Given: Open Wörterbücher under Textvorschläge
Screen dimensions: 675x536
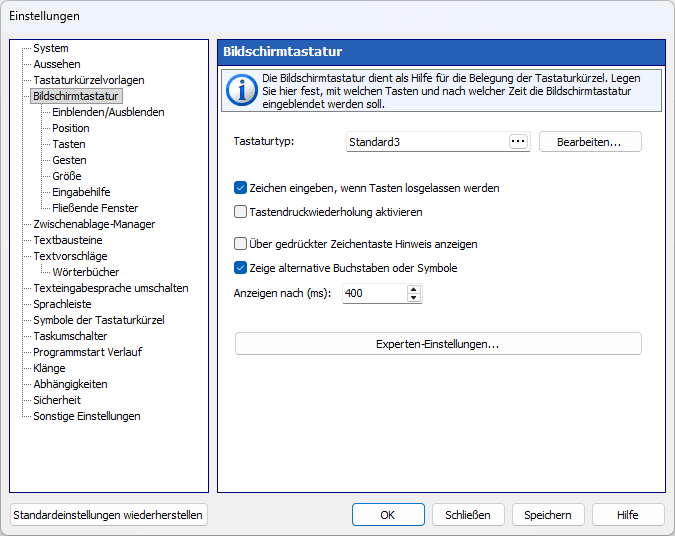Looking at the screenshot, I should point(85,272).
